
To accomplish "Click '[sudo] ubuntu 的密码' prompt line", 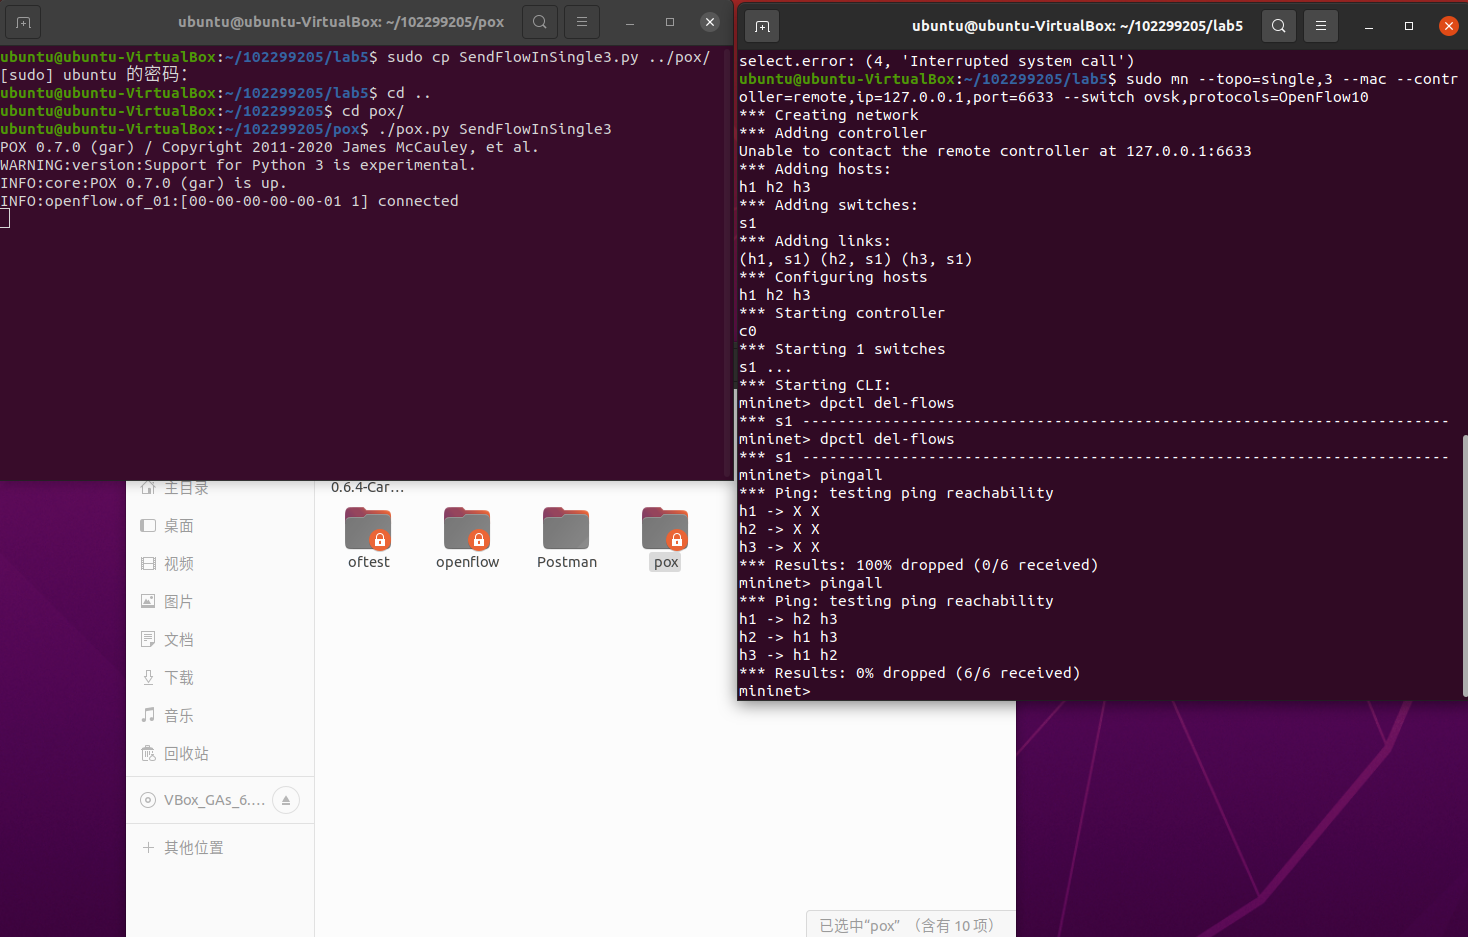I will click(x=94, y=75).
